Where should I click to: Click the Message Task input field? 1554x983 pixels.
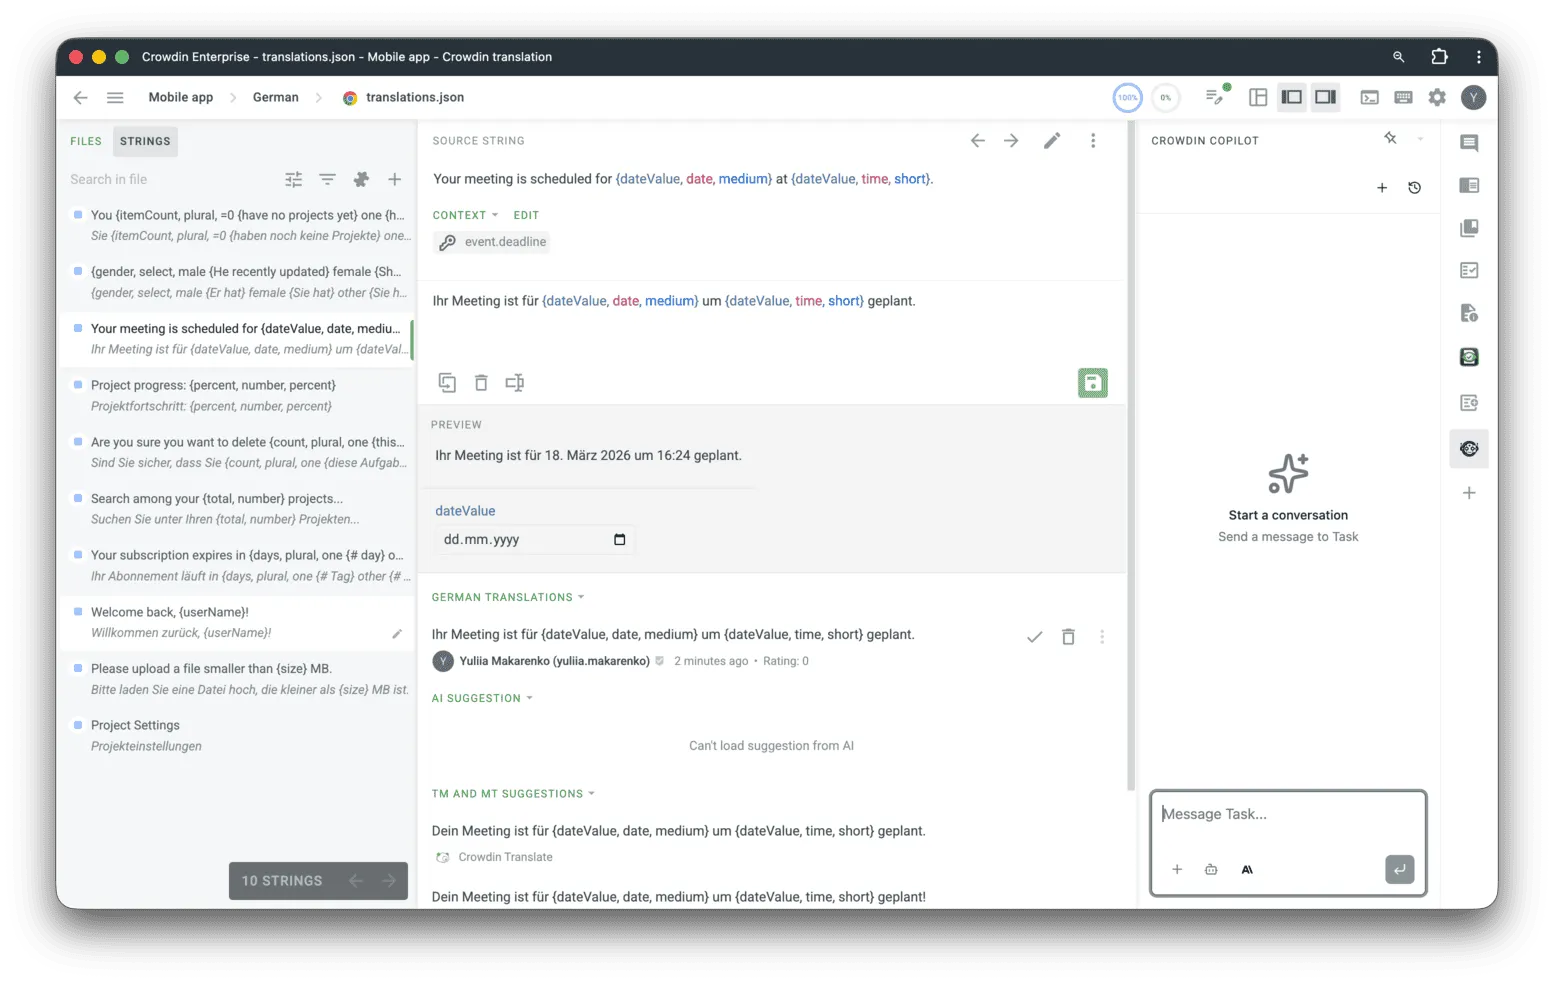pos(1287,815)
